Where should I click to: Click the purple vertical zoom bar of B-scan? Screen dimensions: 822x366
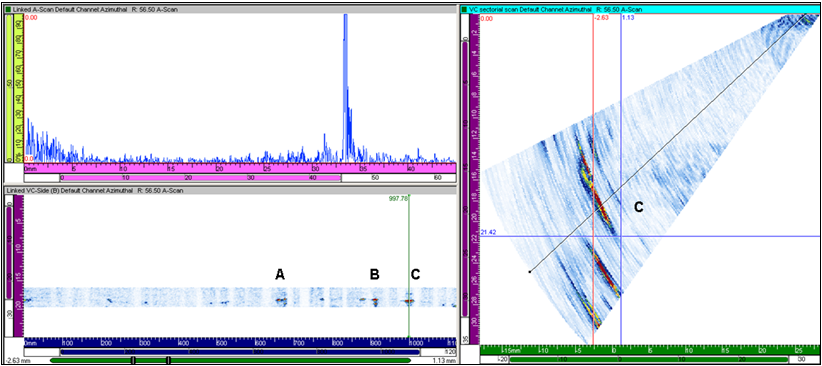point(8,252)
